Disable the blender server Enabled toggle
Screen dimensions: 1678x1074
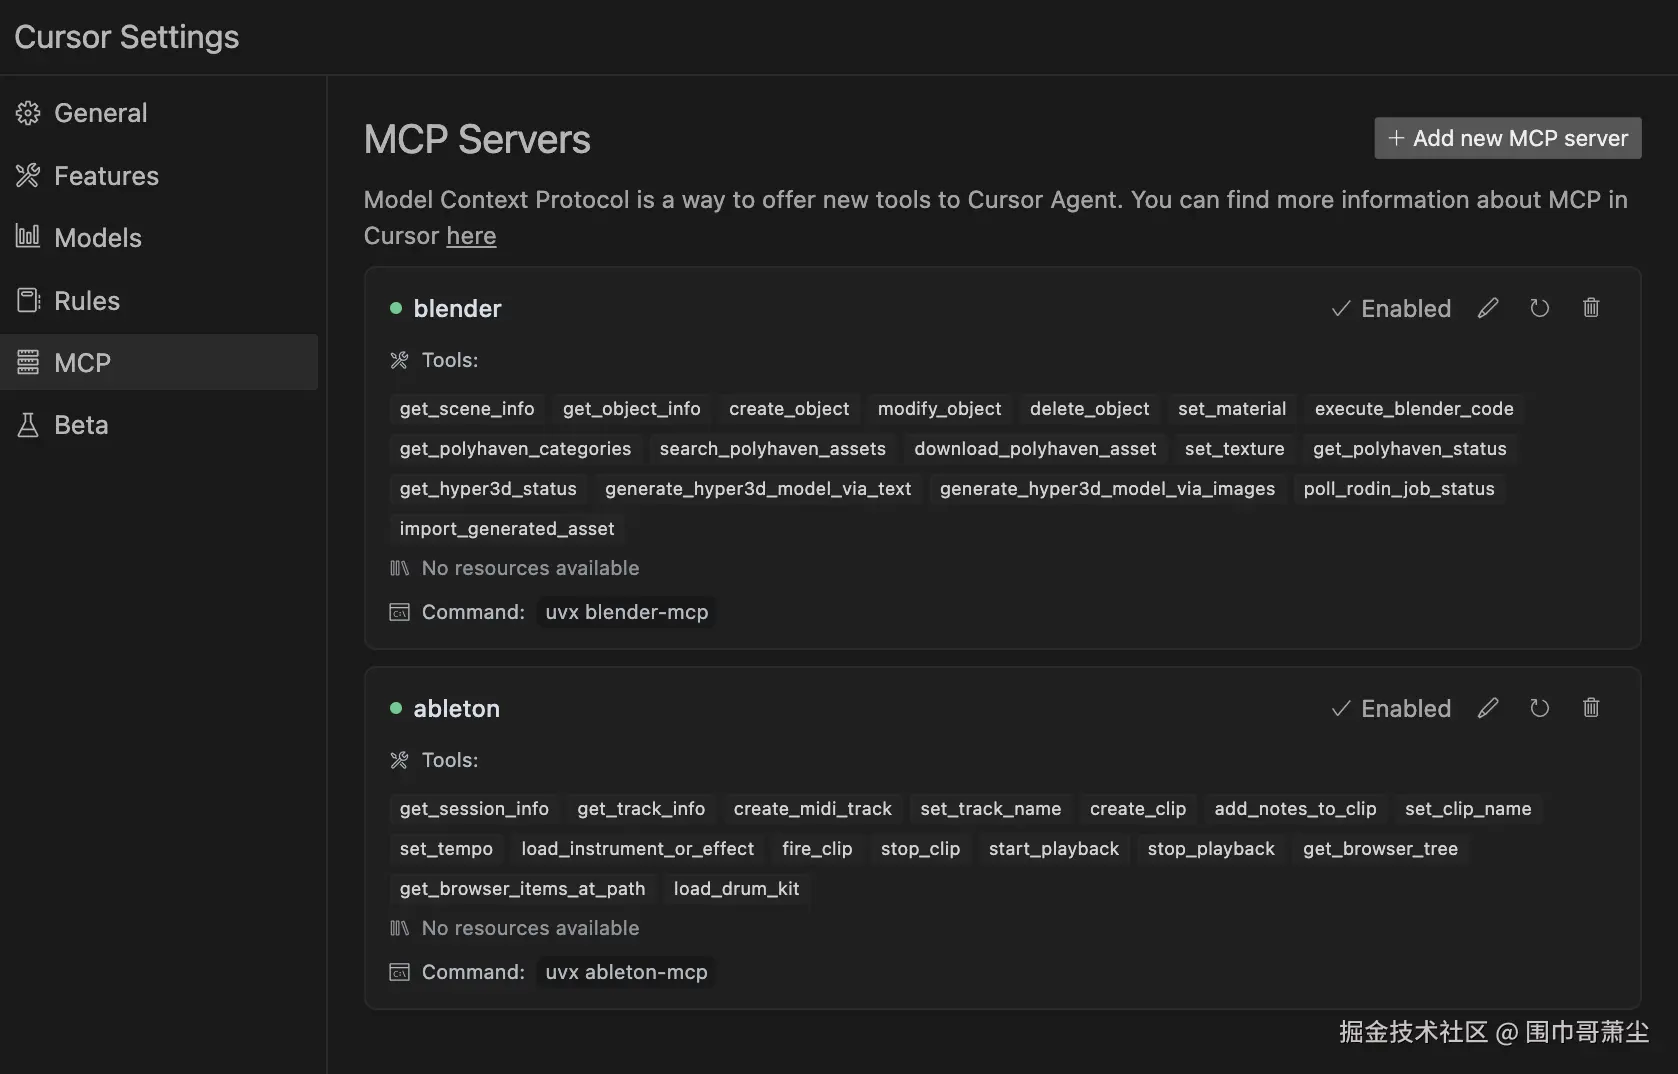click(x=1391, y=308)
